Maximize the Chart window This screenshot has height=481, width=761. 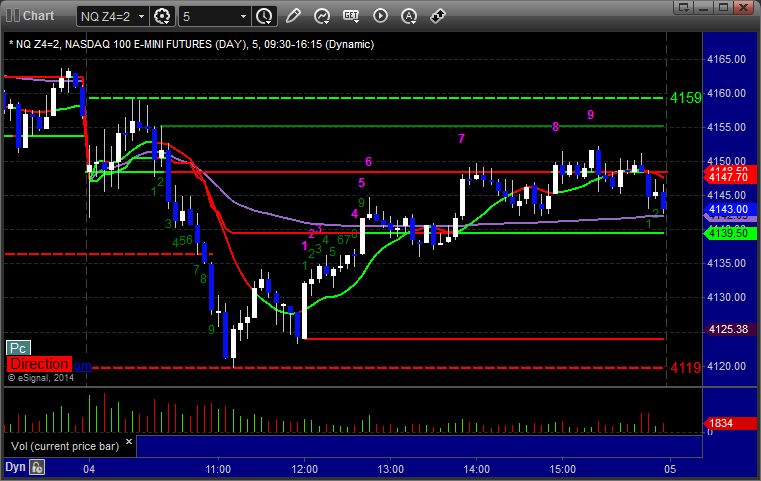723,8
